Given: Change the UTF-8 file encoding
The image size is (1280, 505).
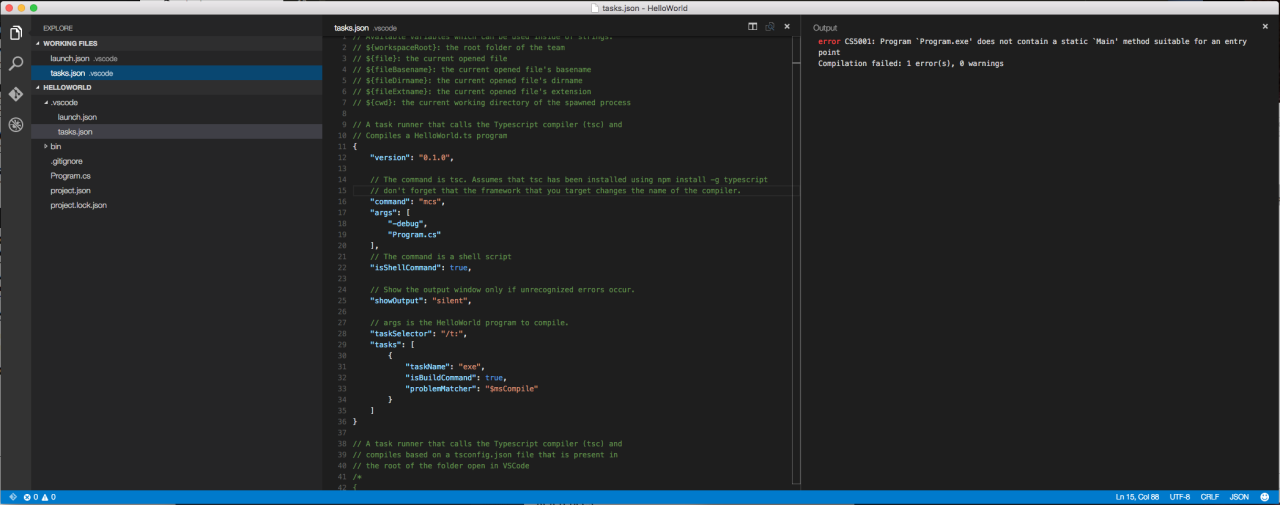Looking at the screenshot, I should 1179,497.
